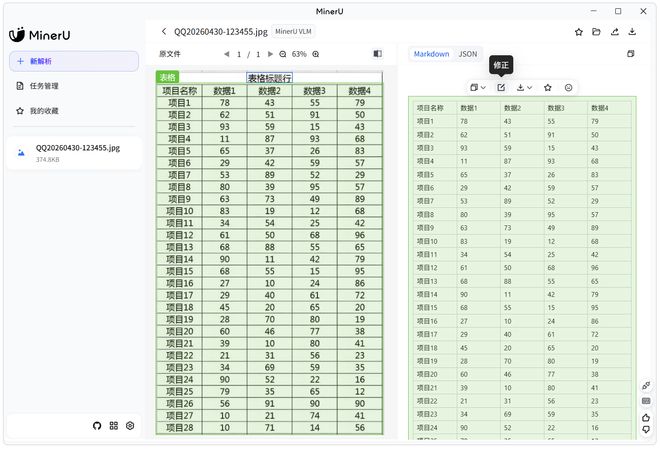Viewport: 660px width, 449px height.
Task: Click the 63% zoom level text
Action: 299,54
